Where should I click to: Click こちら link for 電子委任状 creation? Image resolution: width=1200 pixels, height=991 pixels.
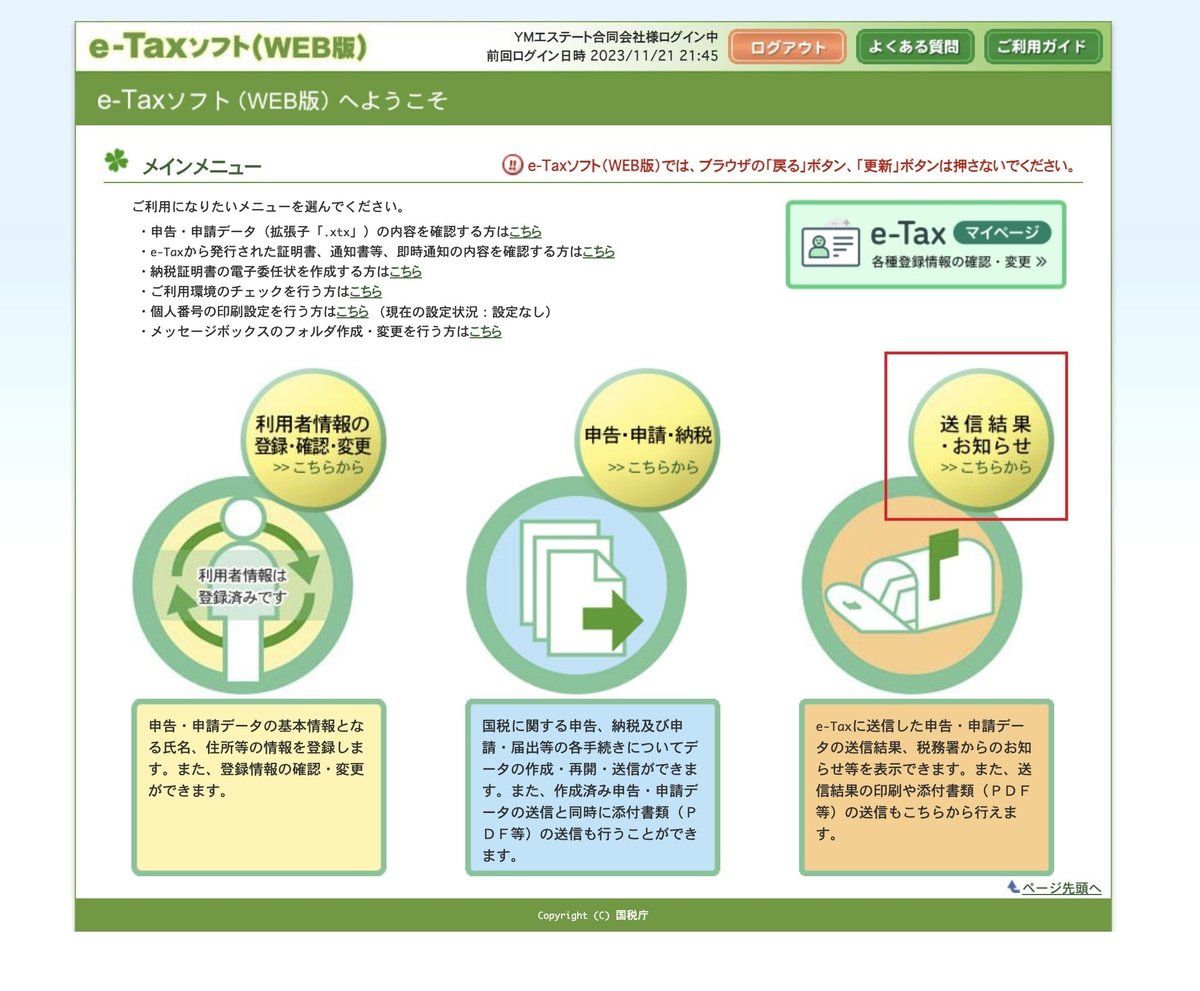tap(405, 272)
